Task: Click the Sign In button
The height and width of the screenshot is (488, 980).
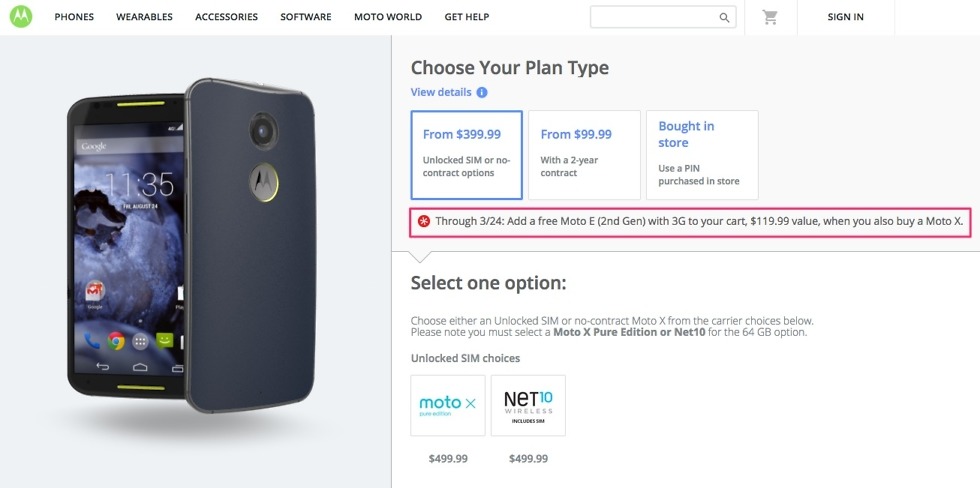Action: pyautogui.click(x=845, y=17)
